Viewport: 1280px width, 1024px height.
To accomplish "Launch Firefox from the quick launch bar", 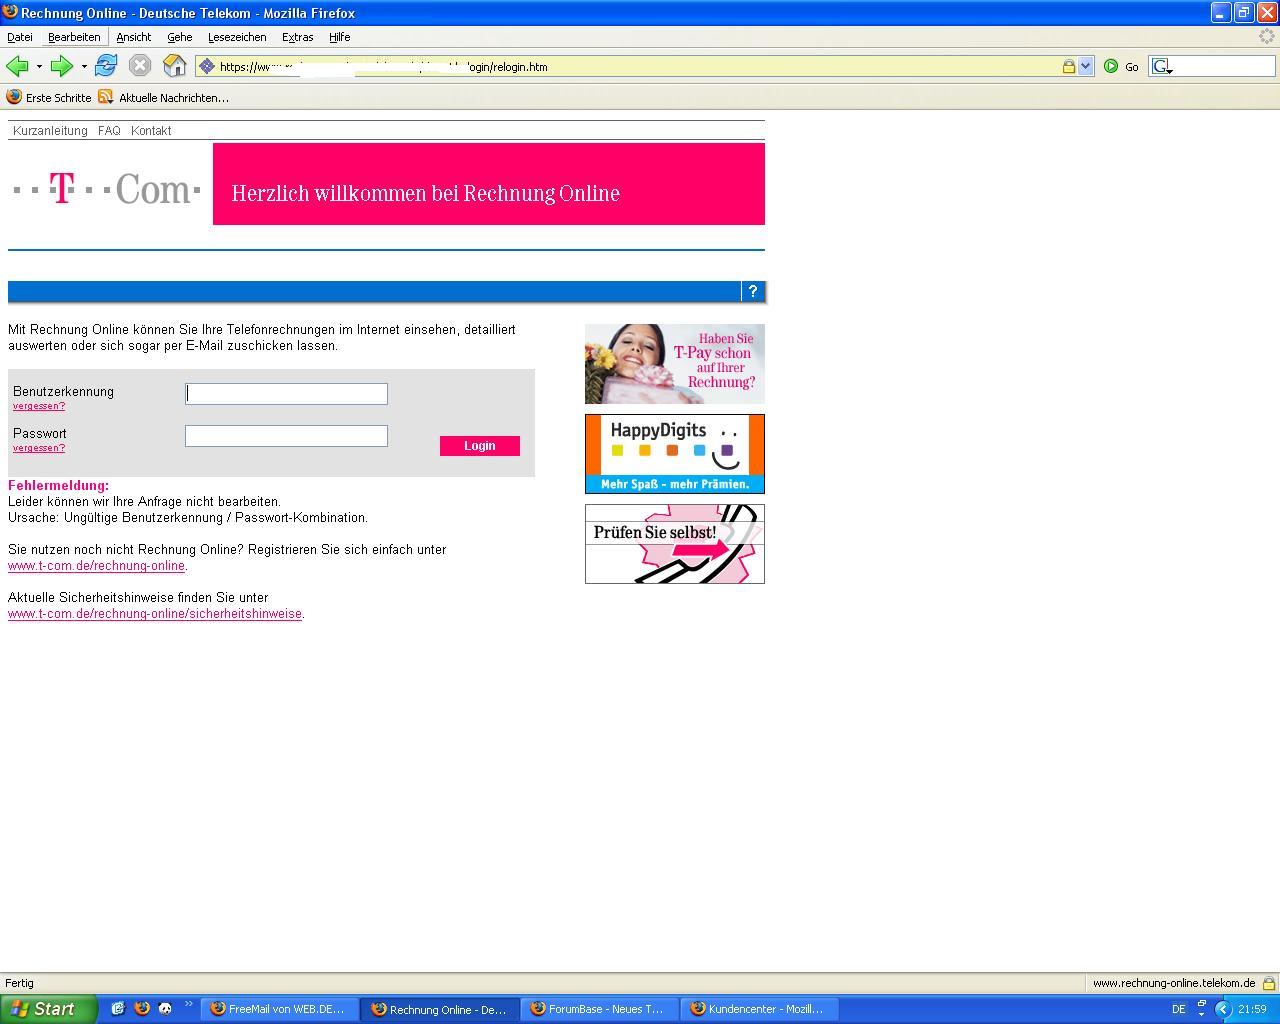I will (142, 1009).
